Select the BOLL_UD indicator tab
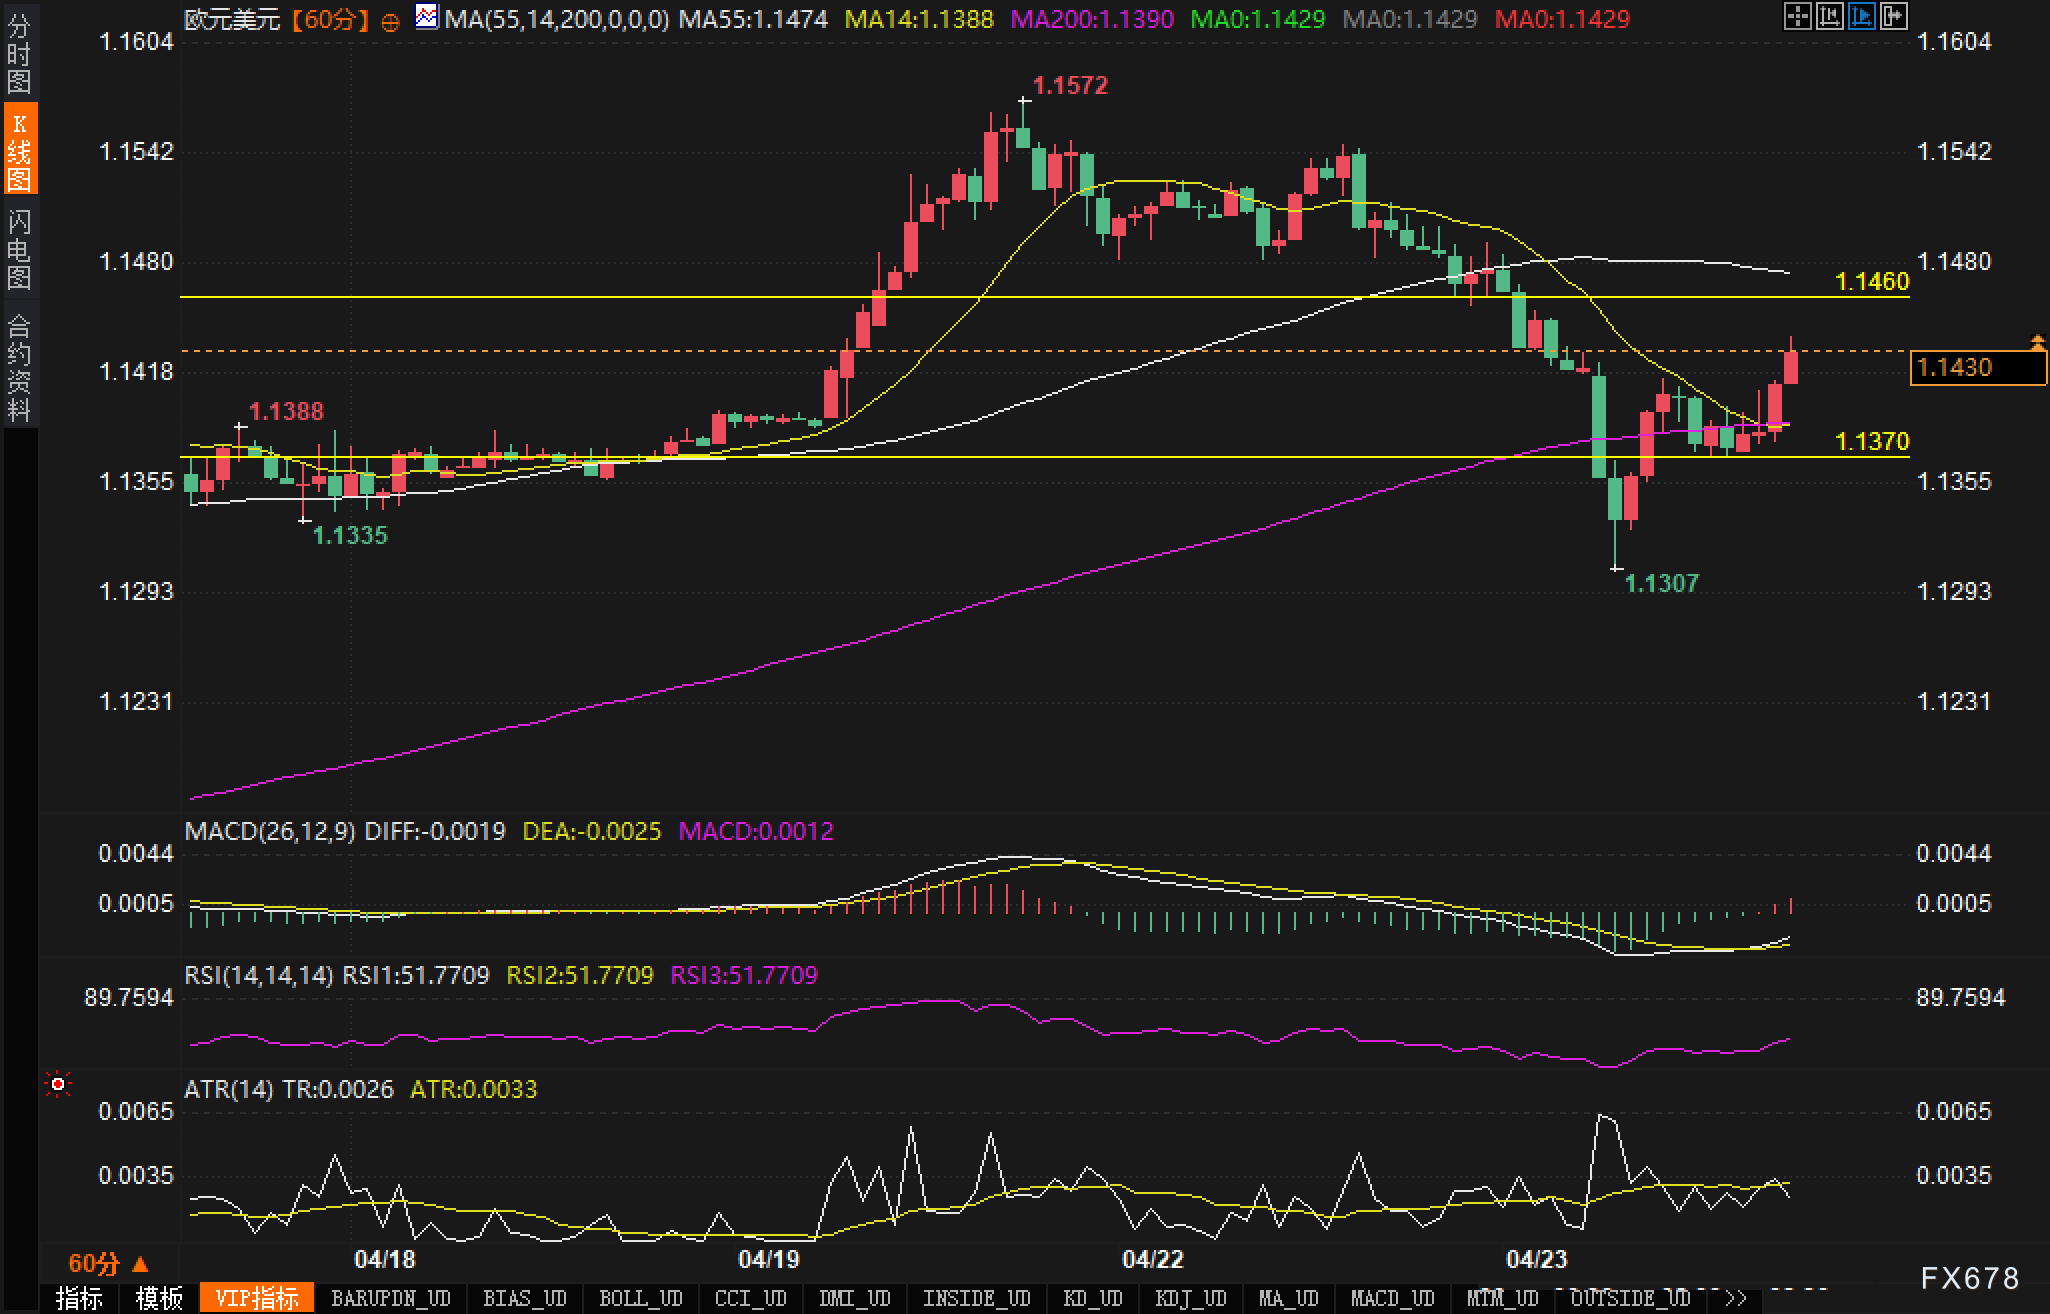This screenshot has width=2050, height=1314. point(640,1298)
